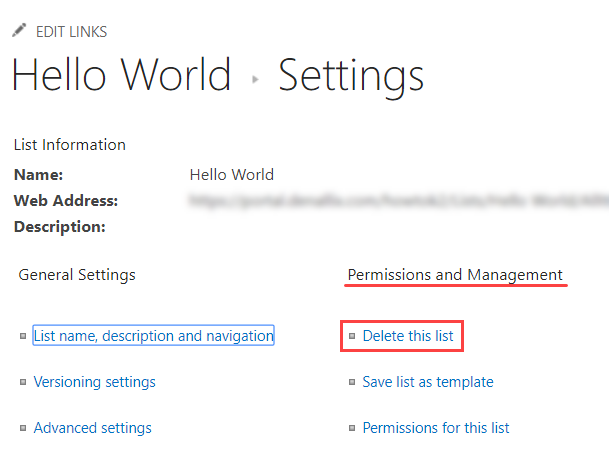This screenshot has height=450, width=609.
Task: Click the bullet before List name, description and navigation
Action: pyautogui.click(x=23, y=337)
